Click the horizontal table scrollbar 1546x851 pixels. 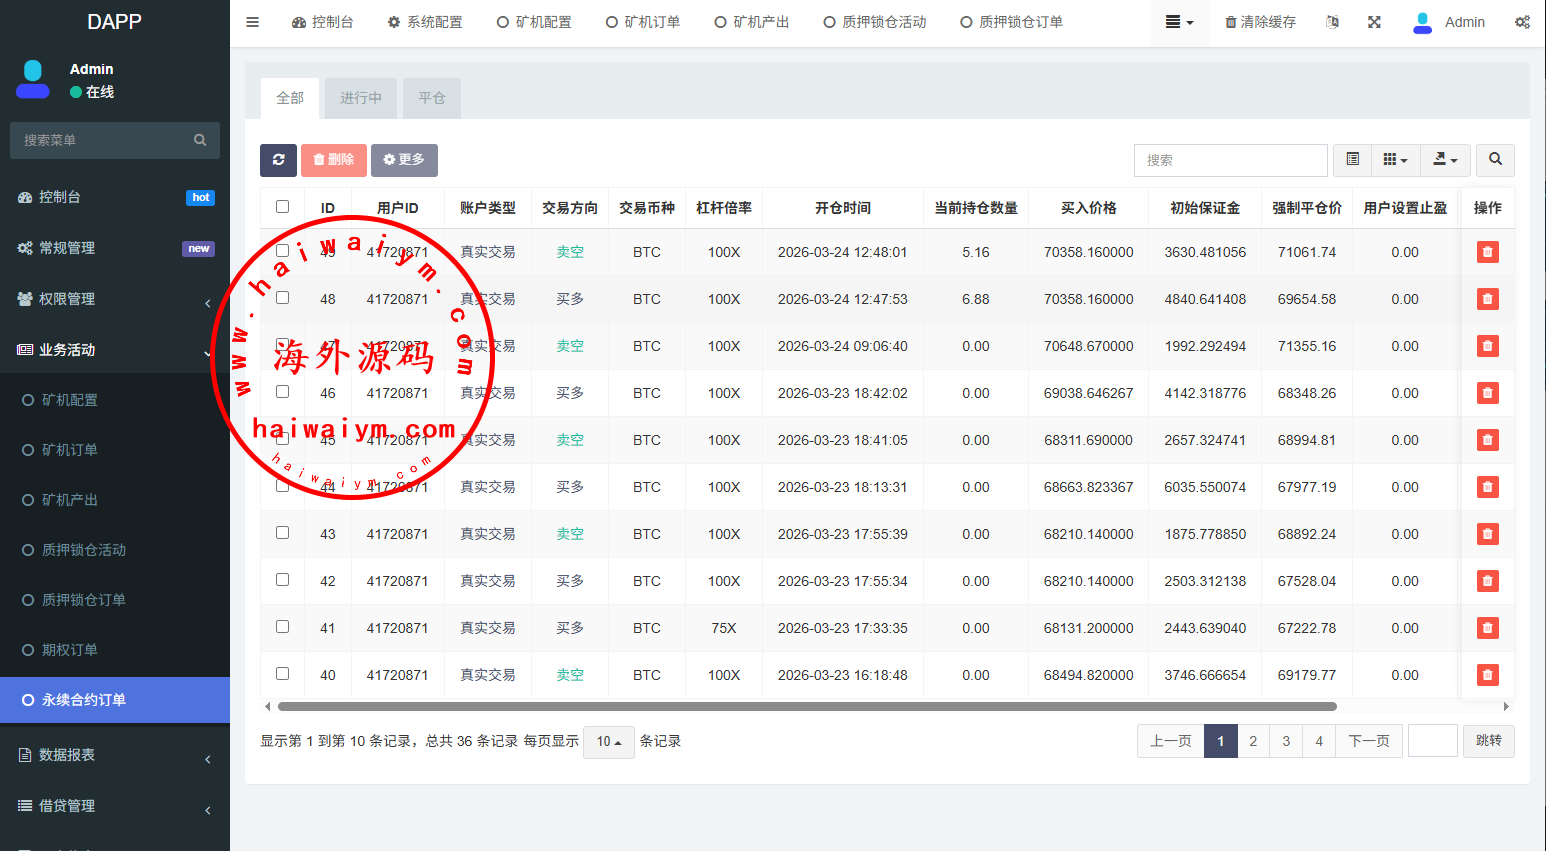pos(806,706)
